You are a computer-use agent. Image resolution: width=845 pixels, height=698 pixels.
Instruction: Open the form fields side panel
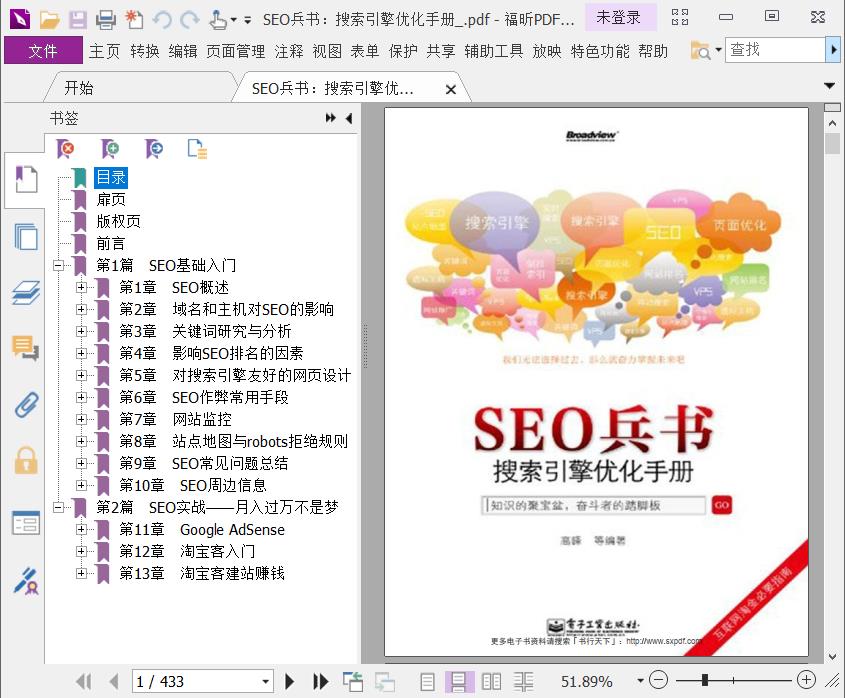[26, 523]
